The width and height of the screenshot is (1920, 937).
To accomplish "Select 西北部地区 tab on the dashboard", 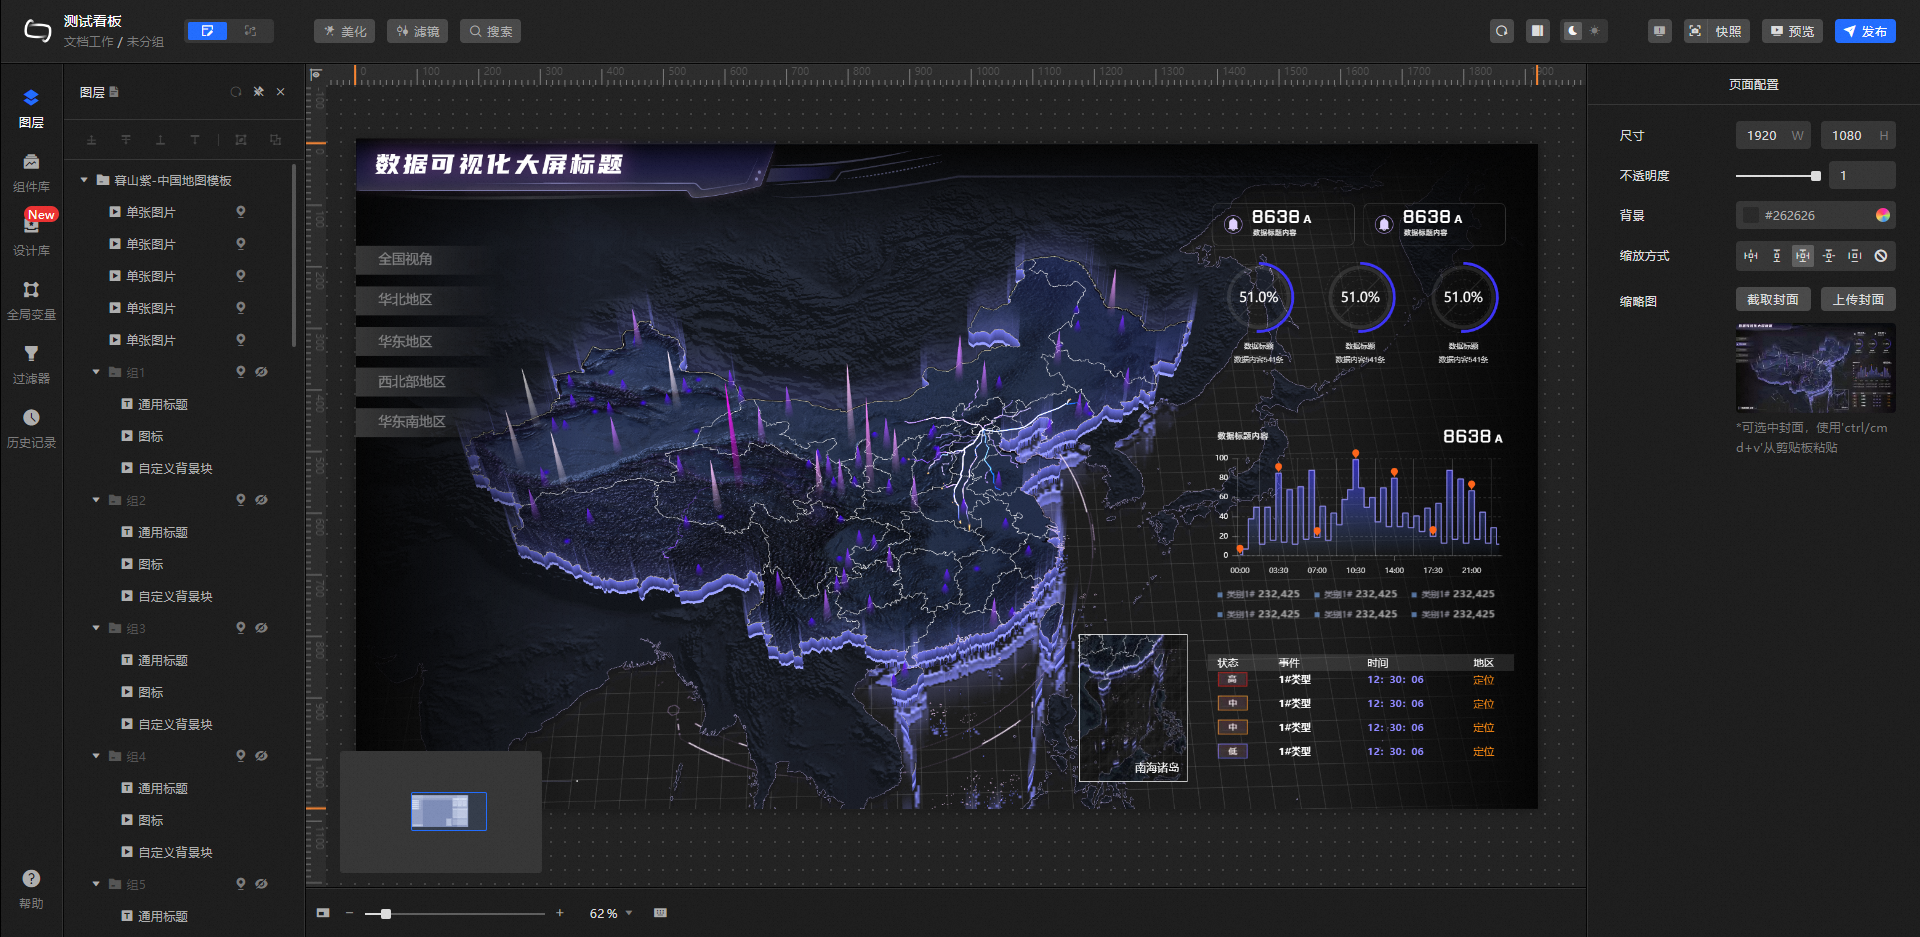I will [x=412, y=381].
